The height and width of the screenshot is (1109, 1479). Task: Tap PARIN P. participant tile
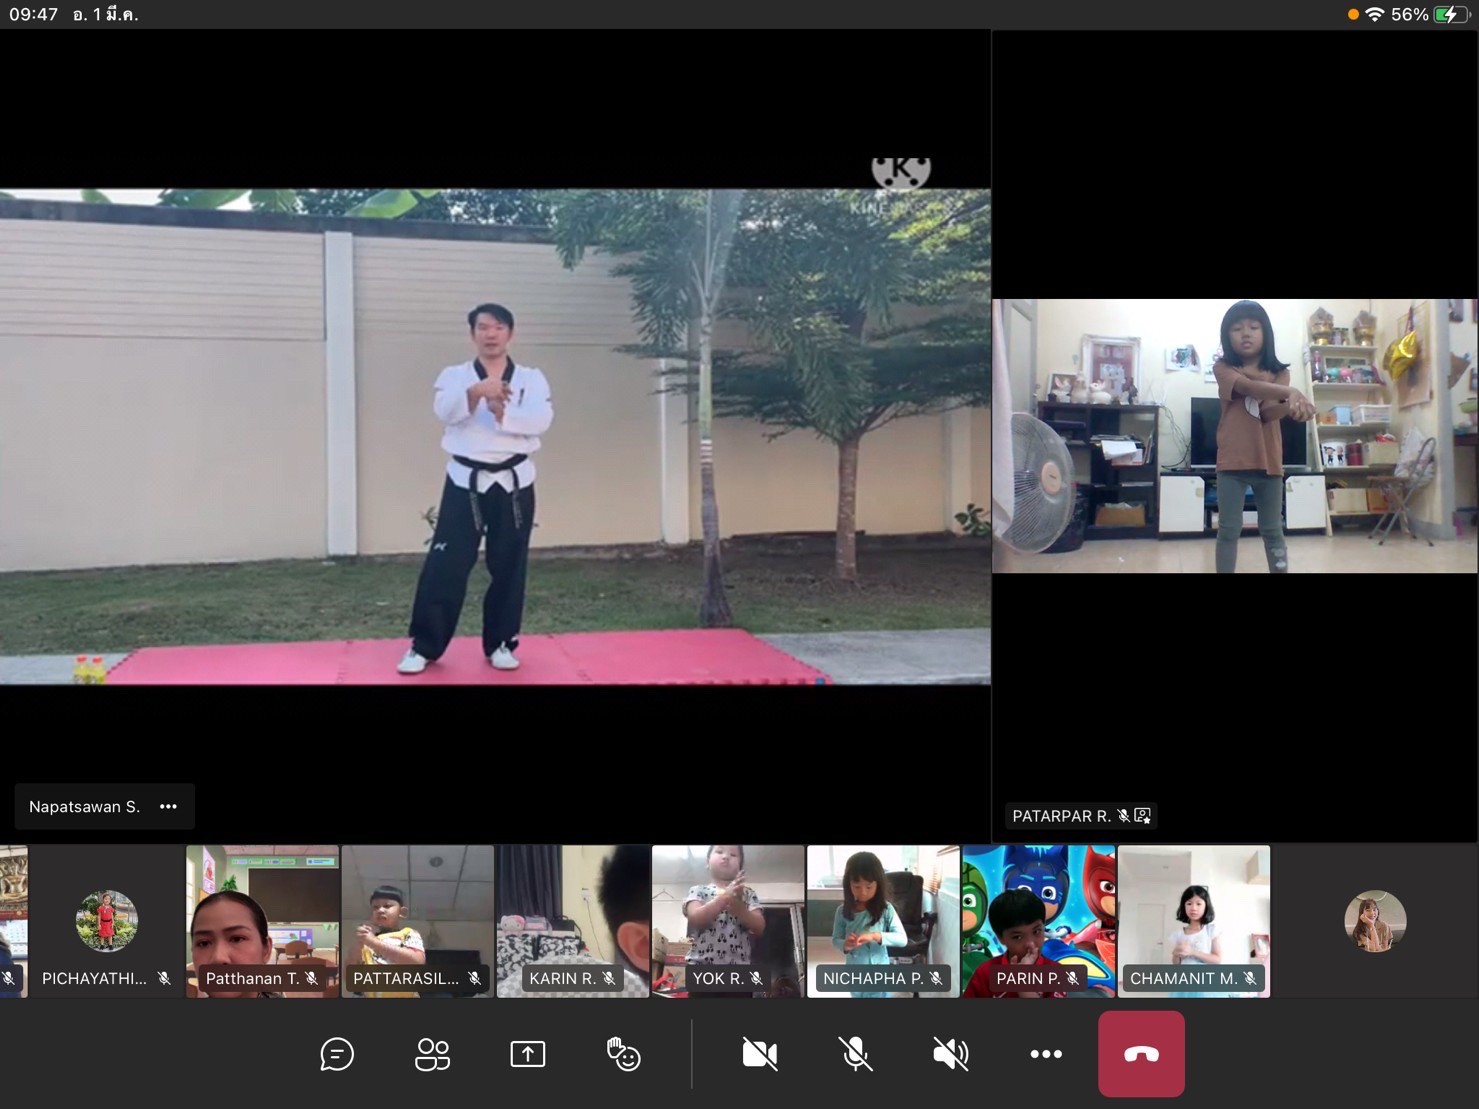pos(1038,920)
